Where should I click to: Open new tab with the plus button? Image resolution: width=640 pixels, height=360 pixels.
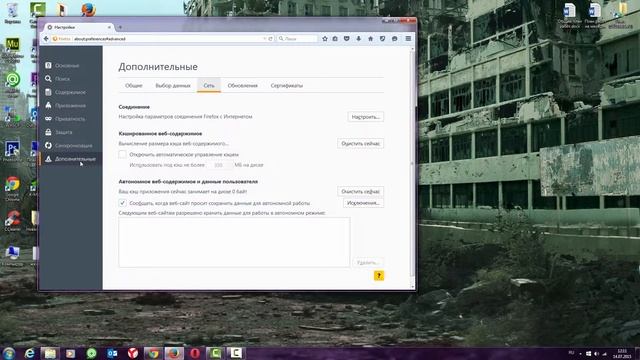120,27
